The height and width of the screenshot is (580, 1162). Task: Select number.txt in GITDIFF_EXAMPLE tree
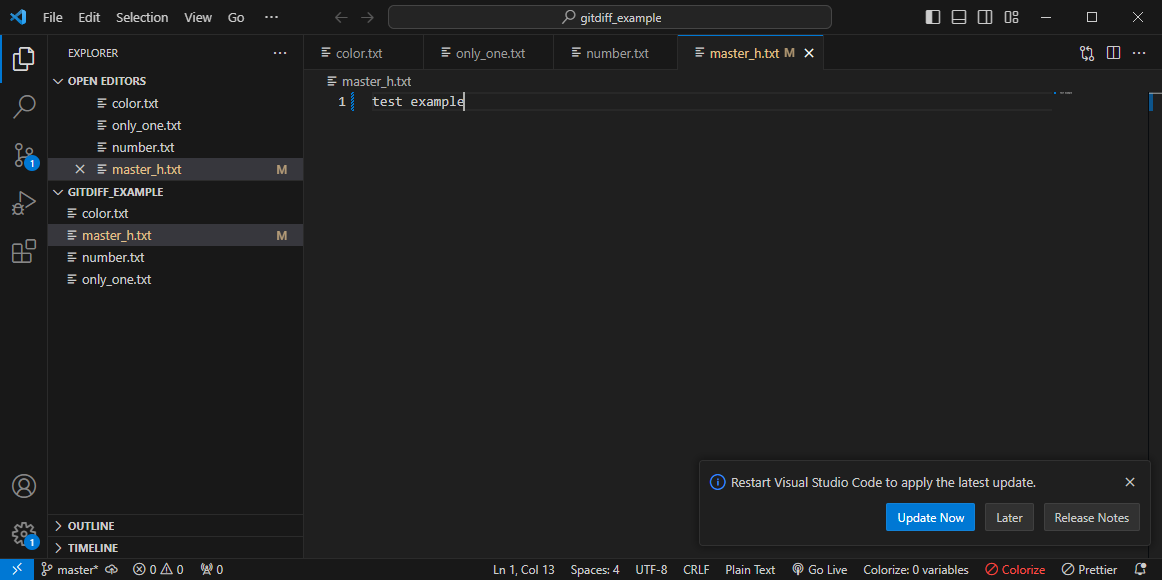[x=175, y=258]
